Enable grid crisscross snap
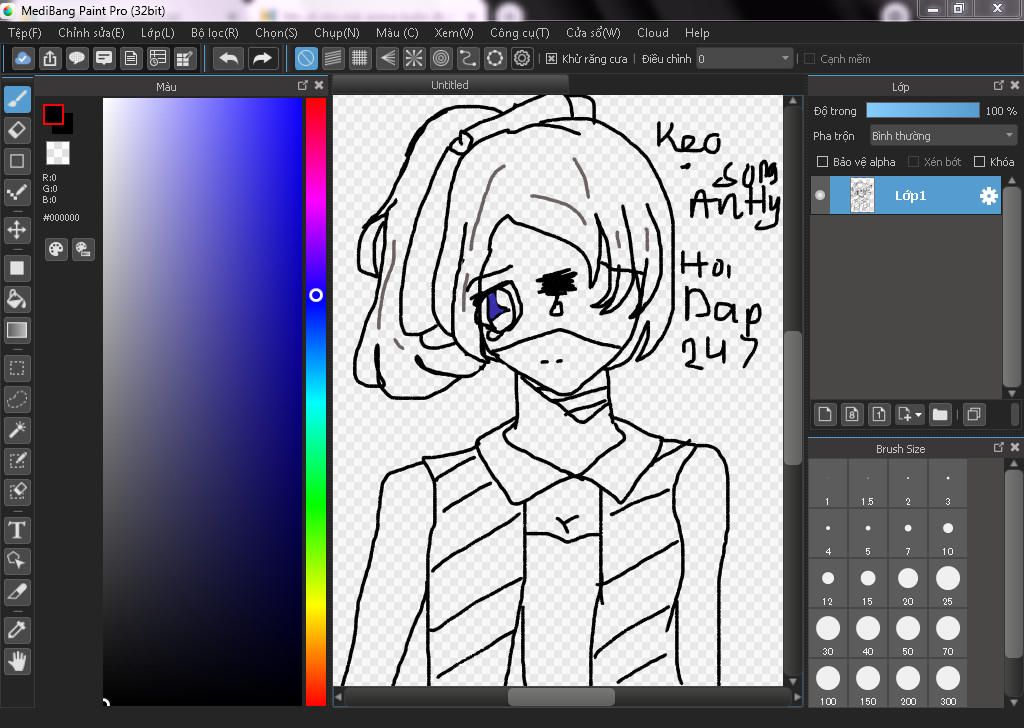The image size is (1024, 728). point(360,59)
